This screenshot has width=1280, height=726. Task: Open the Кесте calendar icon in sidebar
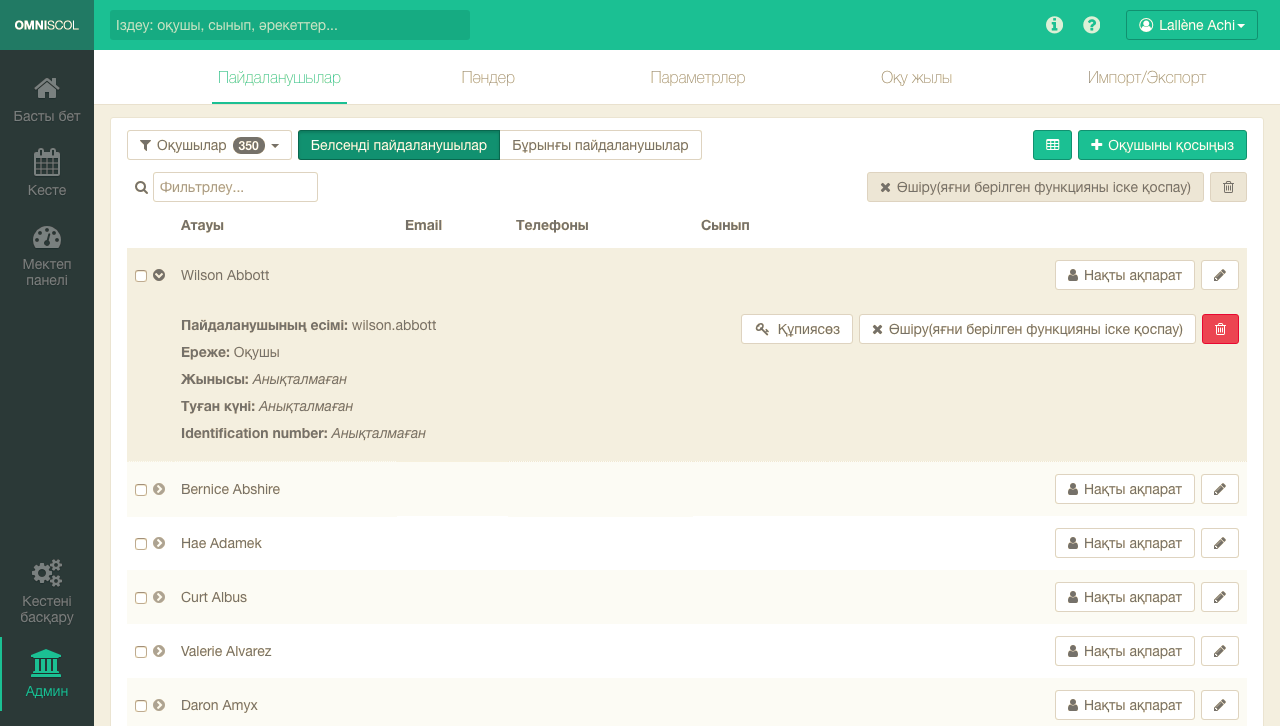(x=46, y=162)
